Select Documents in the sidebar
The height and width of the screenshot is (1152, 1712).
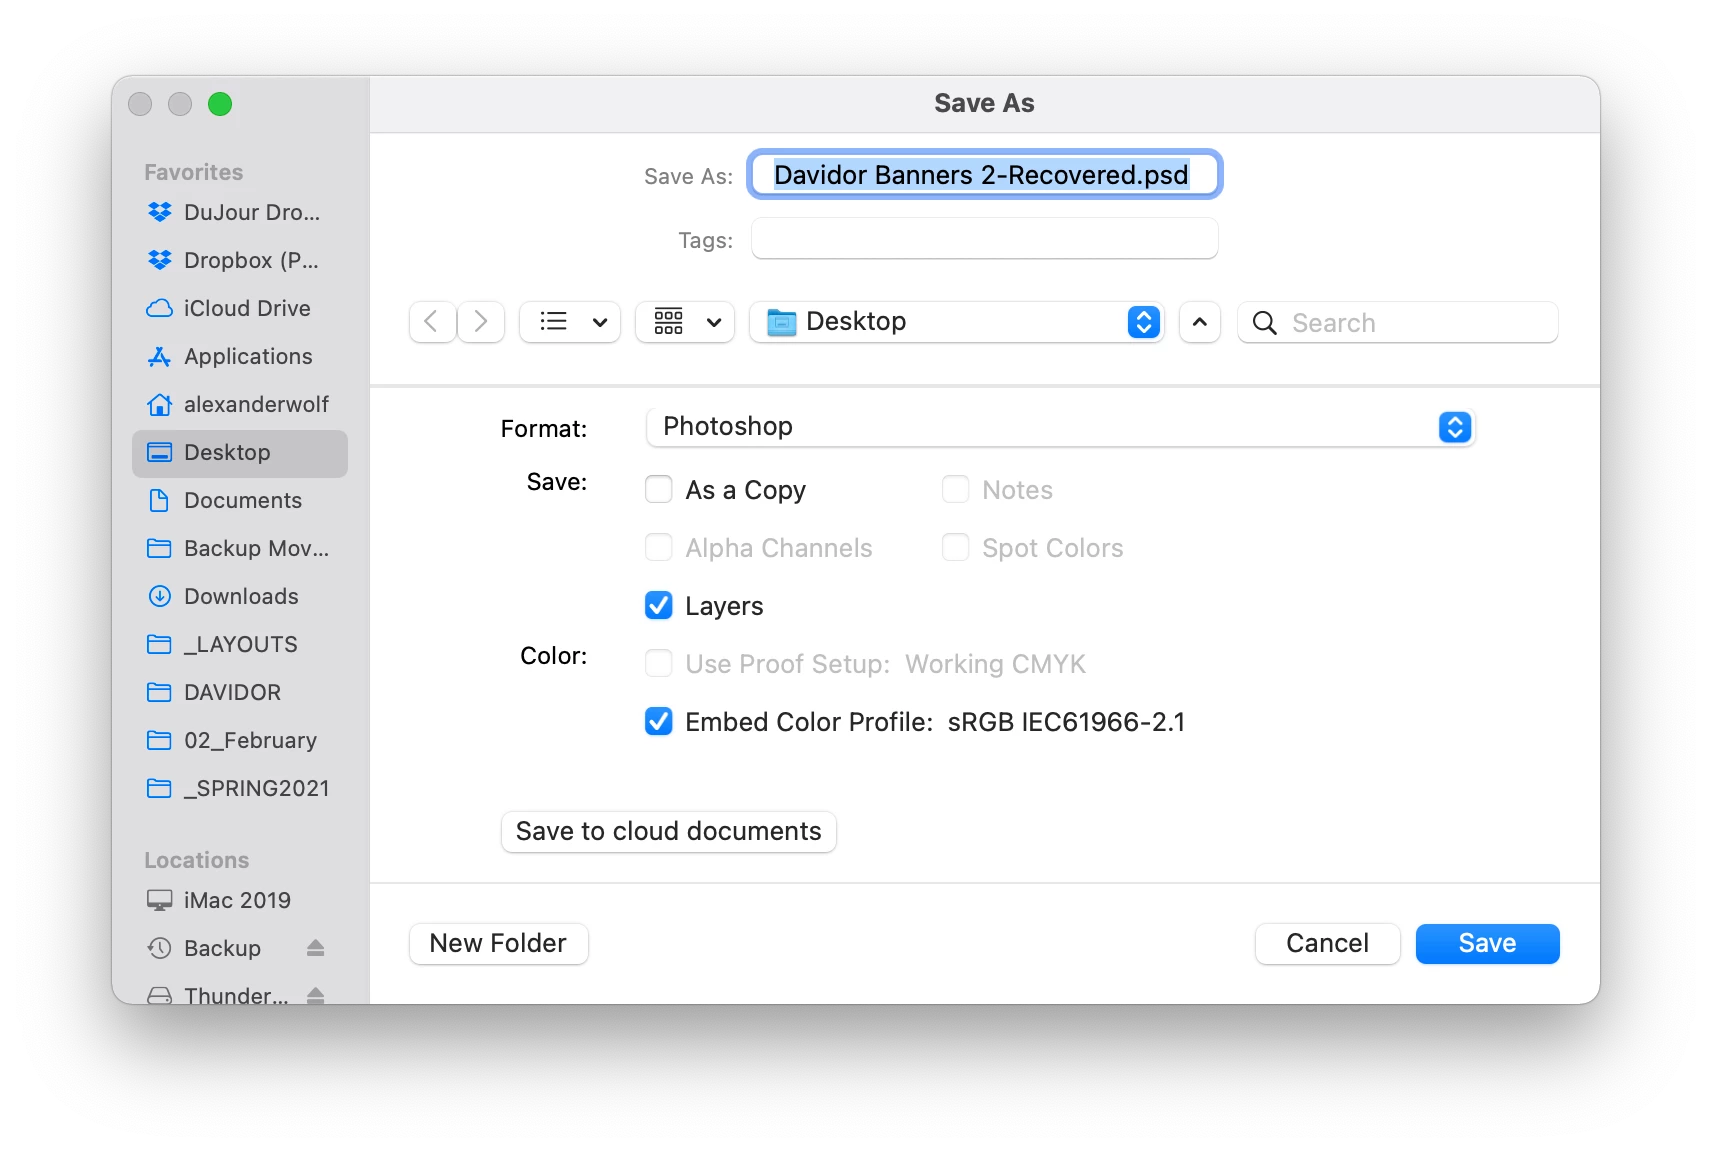240,500
